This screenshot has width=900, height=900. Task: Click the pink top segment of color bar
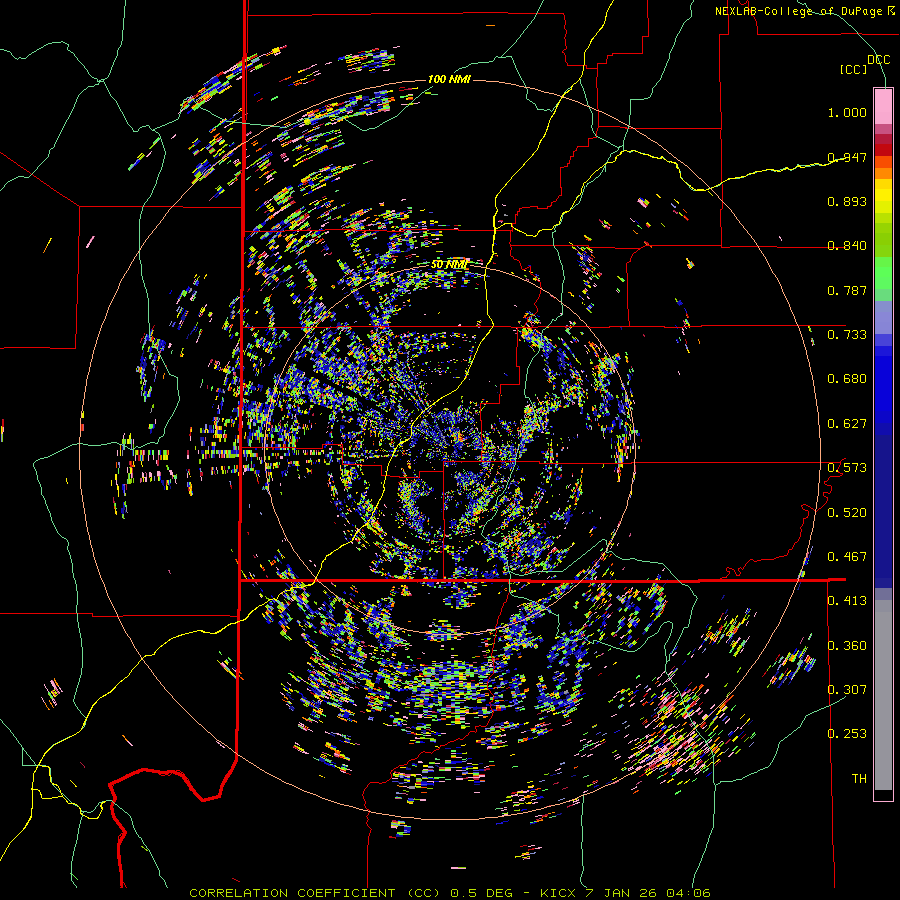pyautogui.click(x=883, y=106)
